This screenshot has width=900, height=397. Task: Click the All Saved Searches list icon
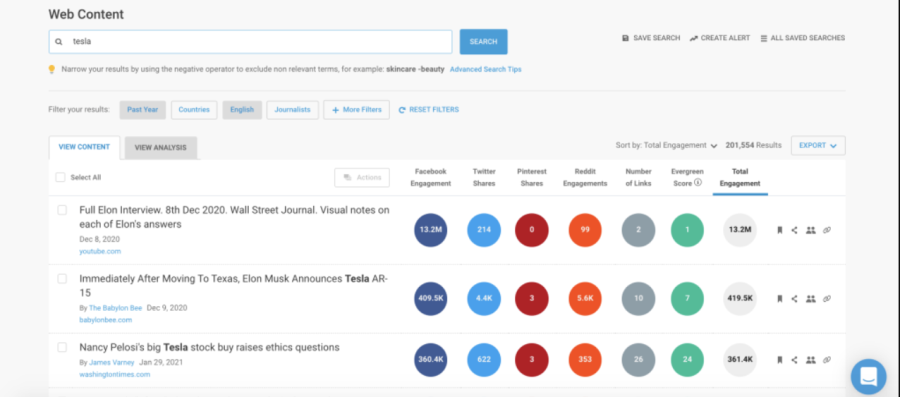(764, 38)
